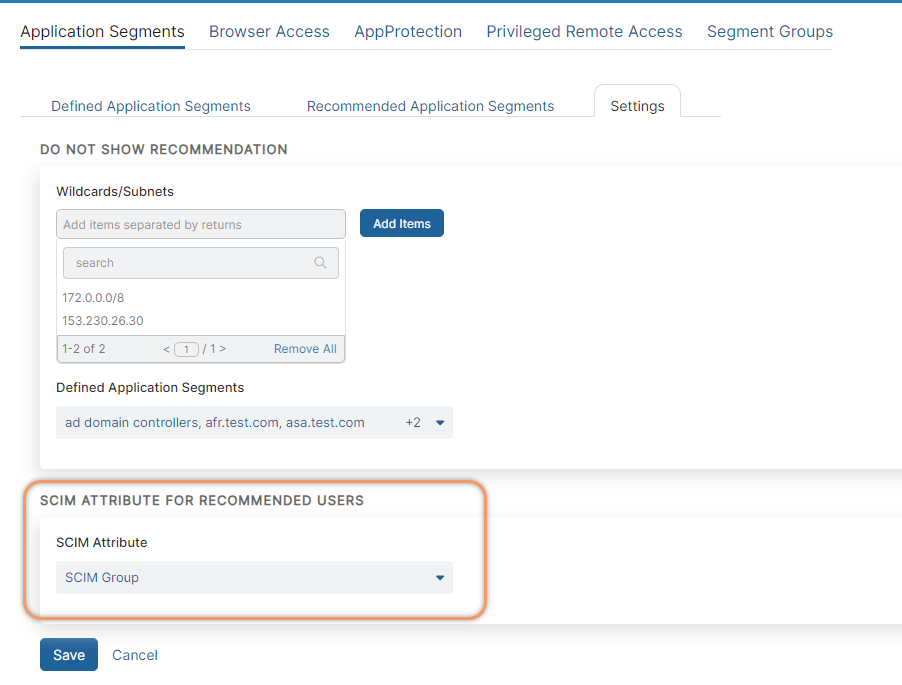Open the Application Segments tab
902x685 pixels.
(102, 32)
